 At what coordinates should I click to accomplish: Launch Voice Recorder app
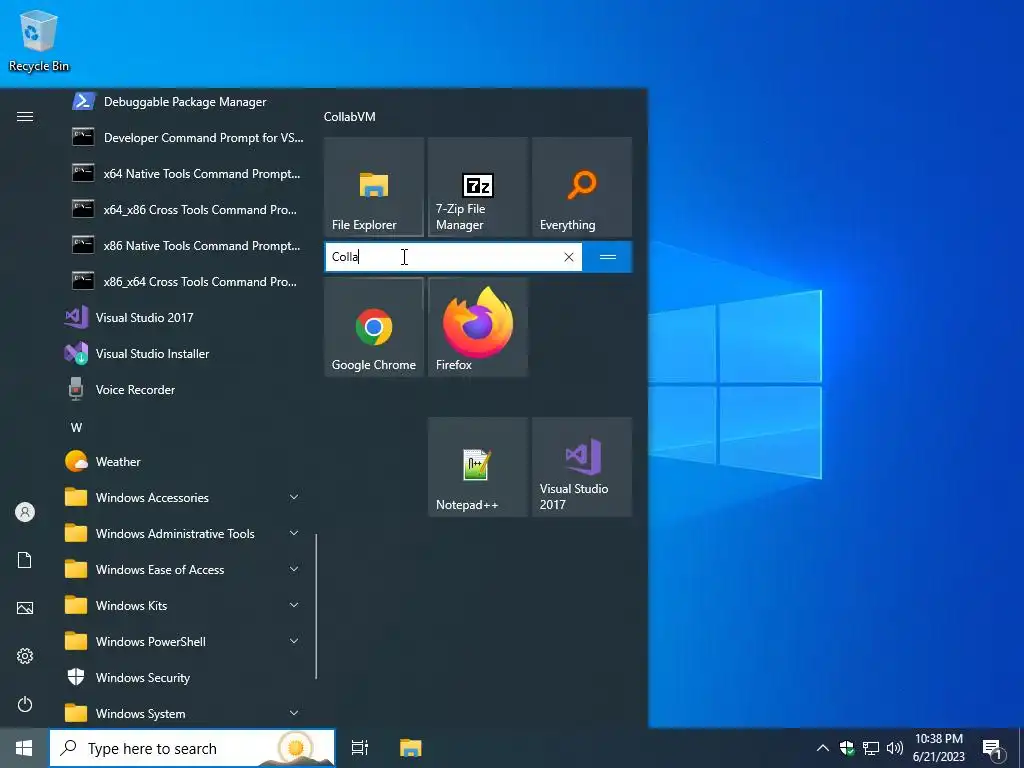click(186, 389)
